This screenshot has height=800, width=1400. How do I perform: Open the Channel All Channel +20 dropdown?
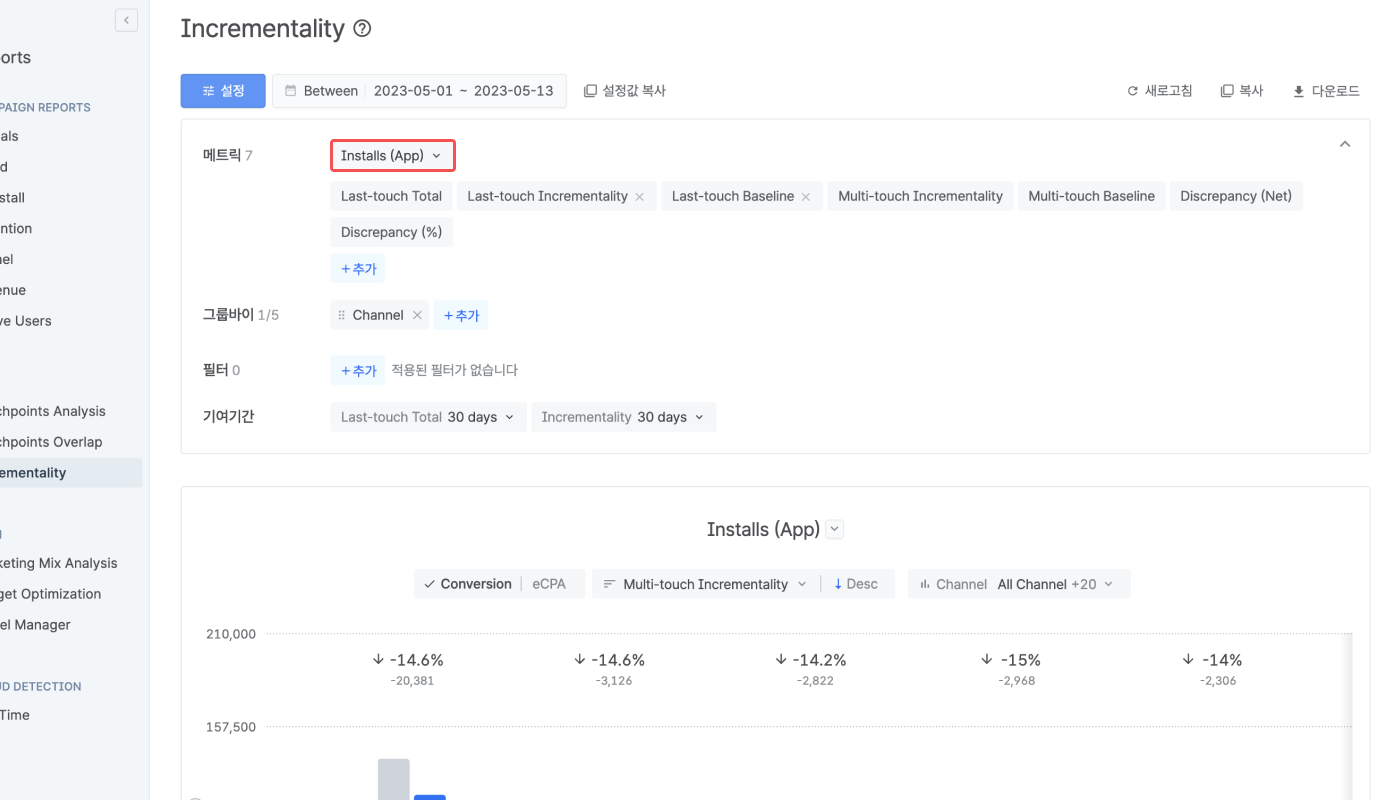point(1018,584)
